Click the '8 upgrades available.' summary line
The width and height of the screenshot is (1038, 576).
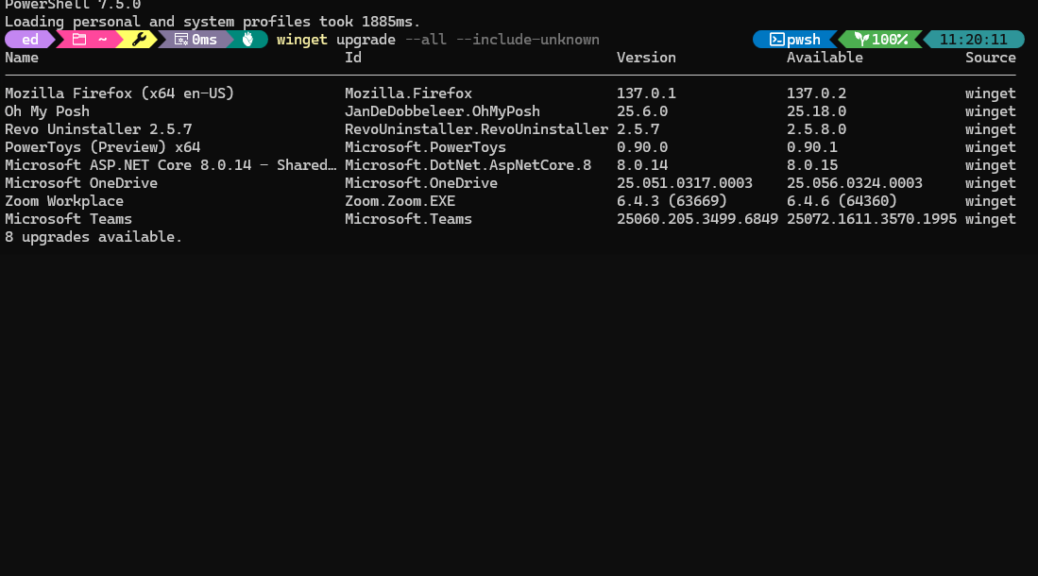click(93, 236)
